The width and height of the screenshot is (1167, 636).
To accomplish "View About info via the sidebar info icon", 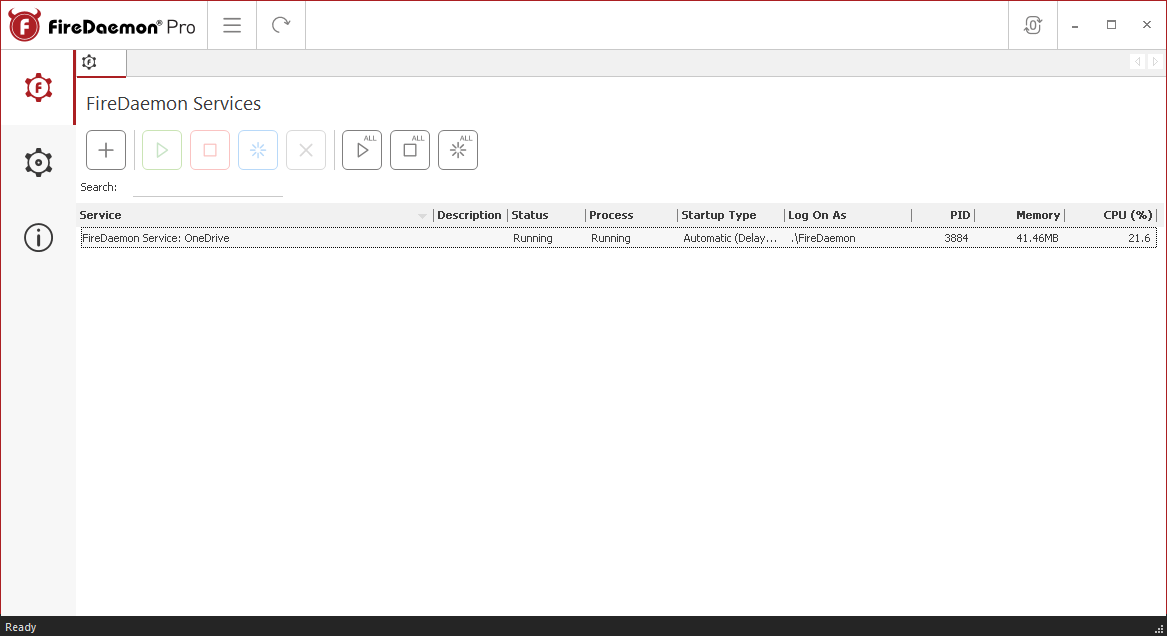I will (37, 237).
